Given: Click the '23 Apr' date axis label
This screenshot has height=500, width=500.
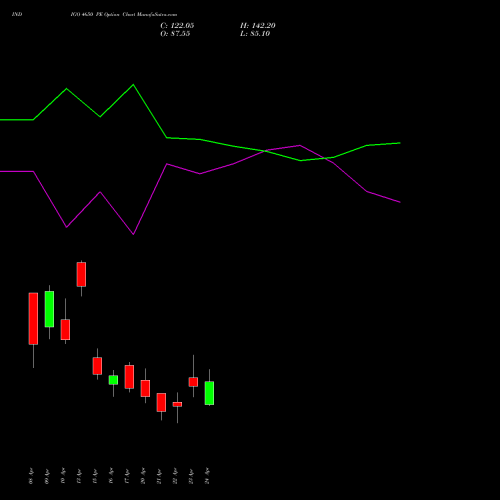Looking at the screenshot, I should click(x=191, y=476).
